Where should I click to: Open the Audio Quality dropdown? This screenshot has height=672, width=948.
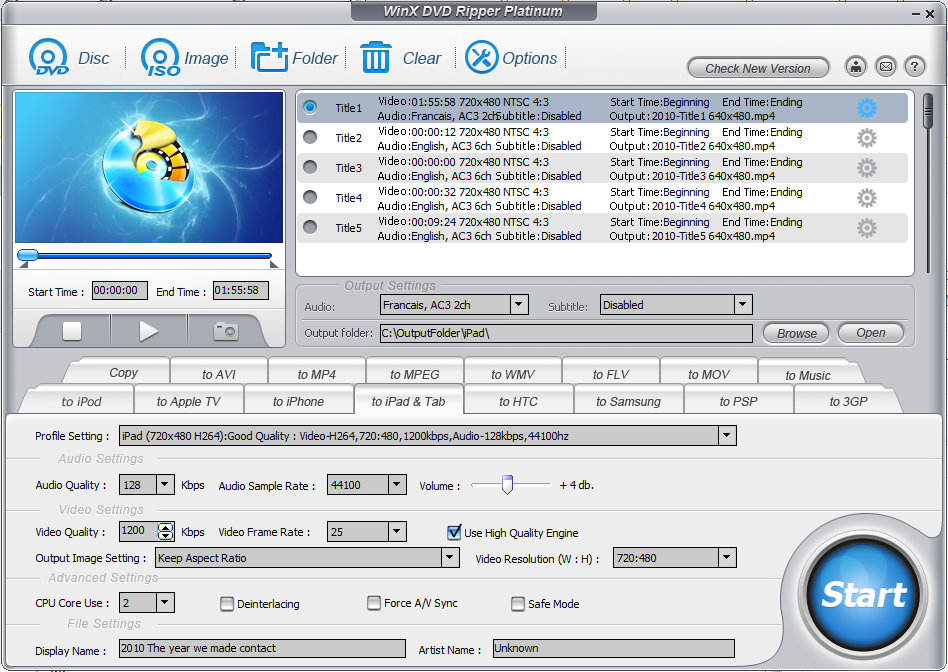pos(165,484)
